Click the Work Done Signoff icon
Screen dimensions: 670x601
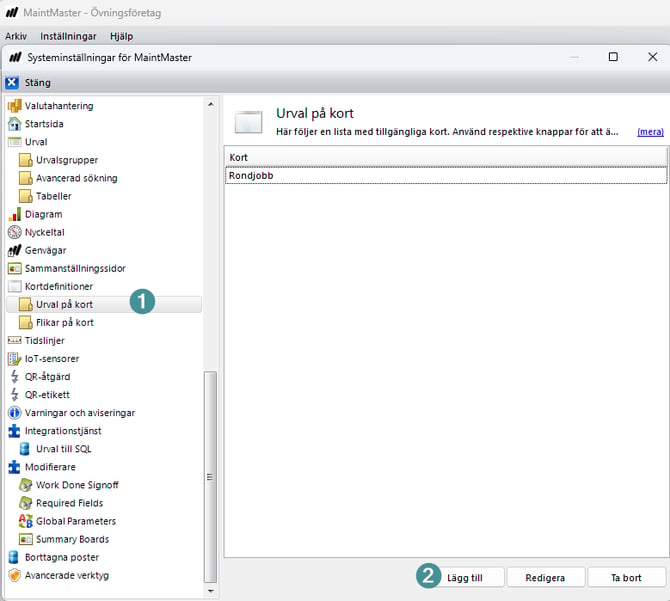click(x=26, y=485)
